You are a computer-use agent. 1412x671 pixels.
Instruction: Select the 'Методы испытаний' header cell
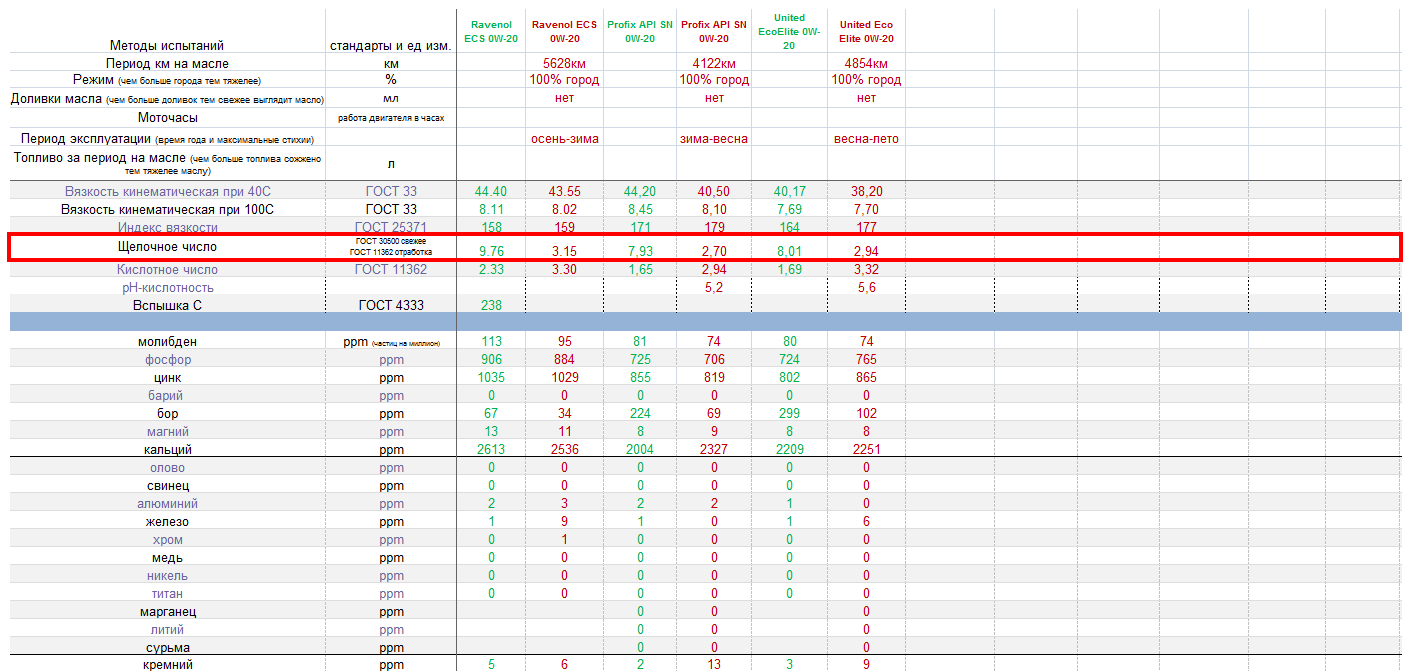167,46
